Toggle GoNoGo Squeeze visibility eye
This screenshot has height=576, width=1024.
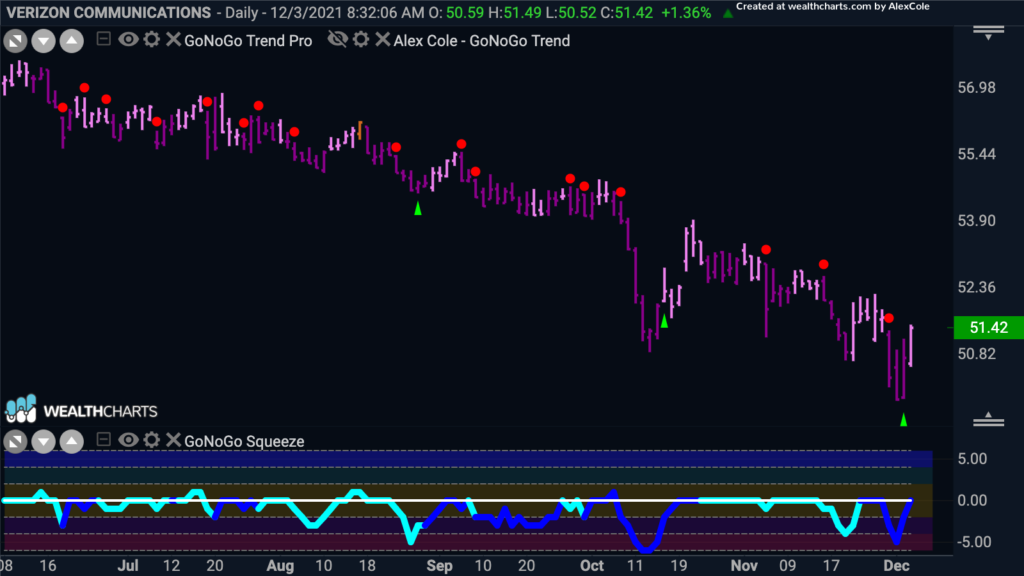128,440
